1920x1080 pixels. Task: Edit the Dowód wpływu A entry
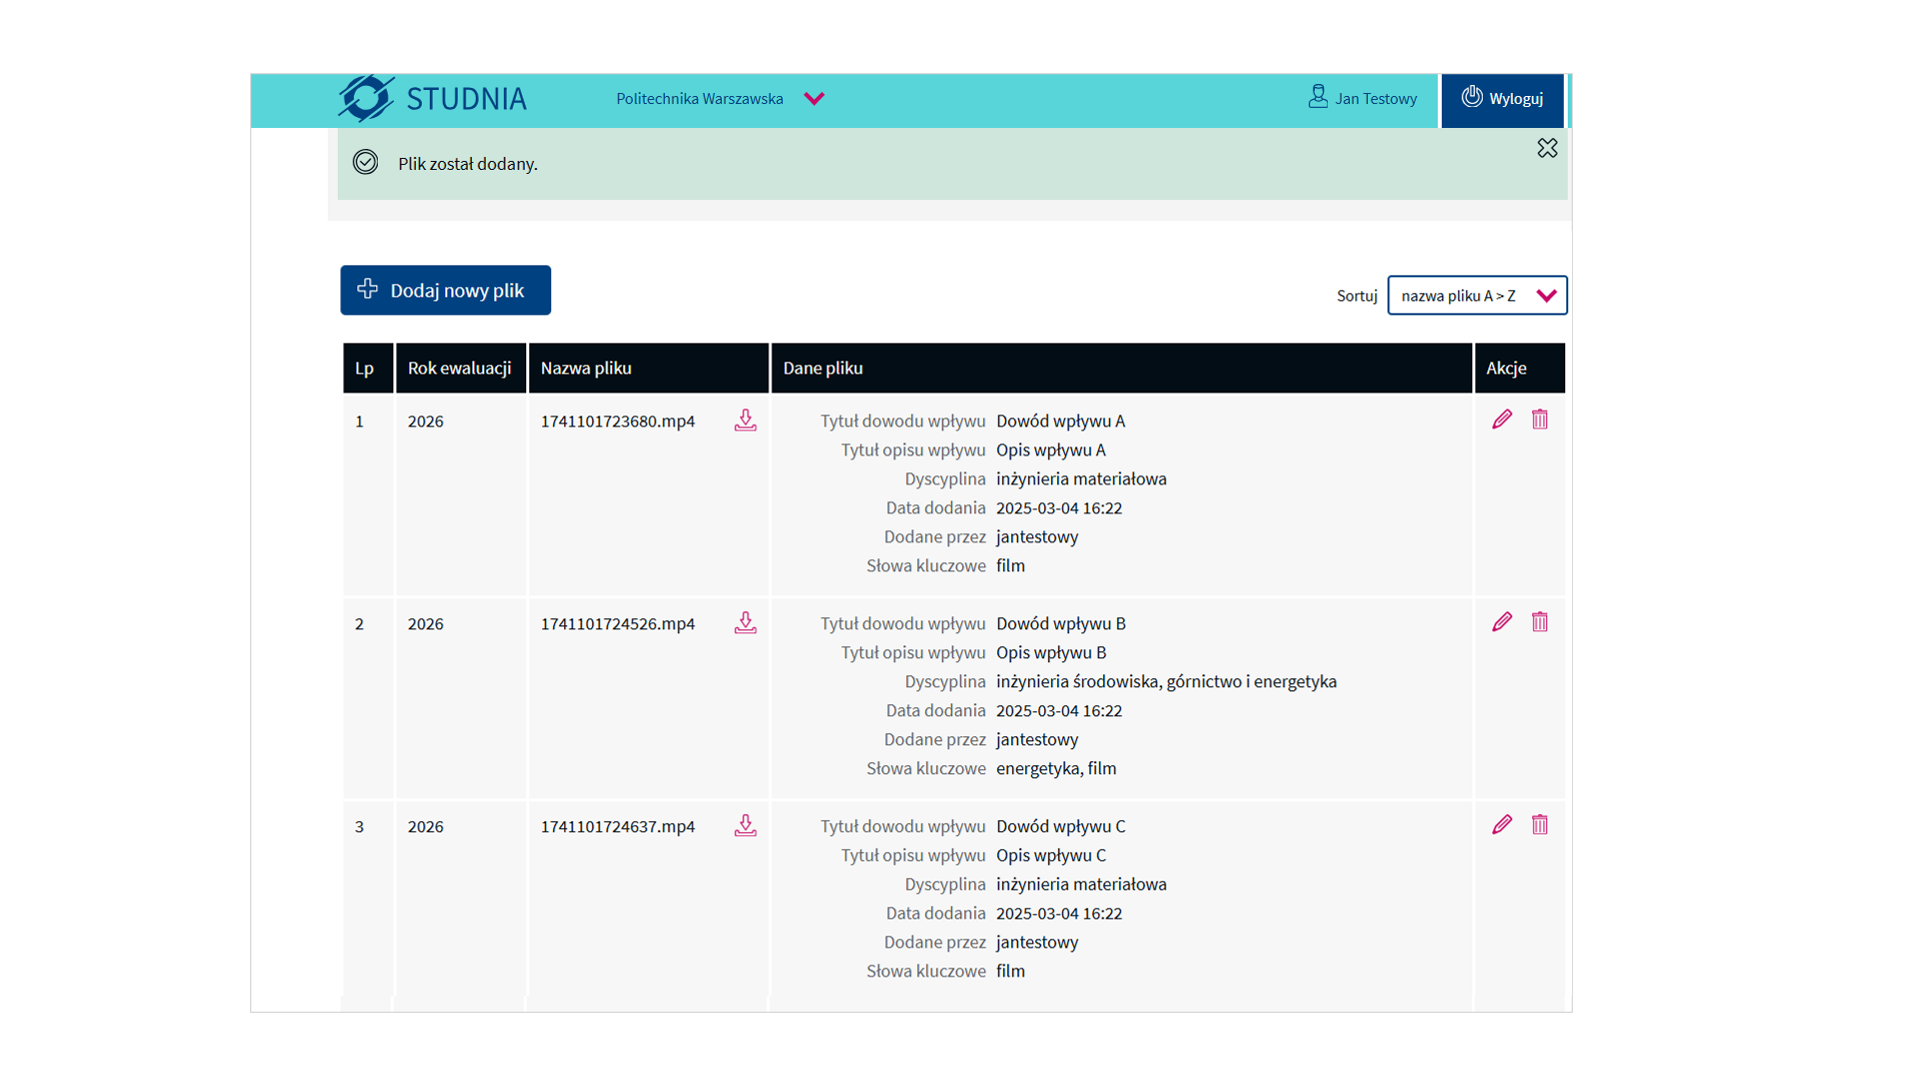coord(1502,420)
